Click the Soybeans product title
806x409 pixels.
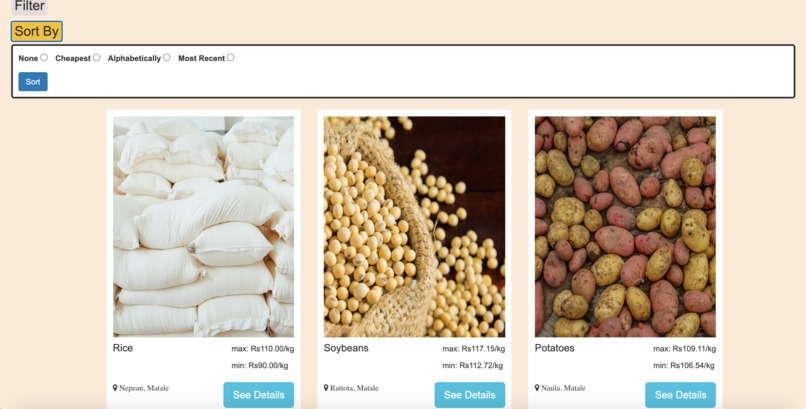click(x=346, y=348)
